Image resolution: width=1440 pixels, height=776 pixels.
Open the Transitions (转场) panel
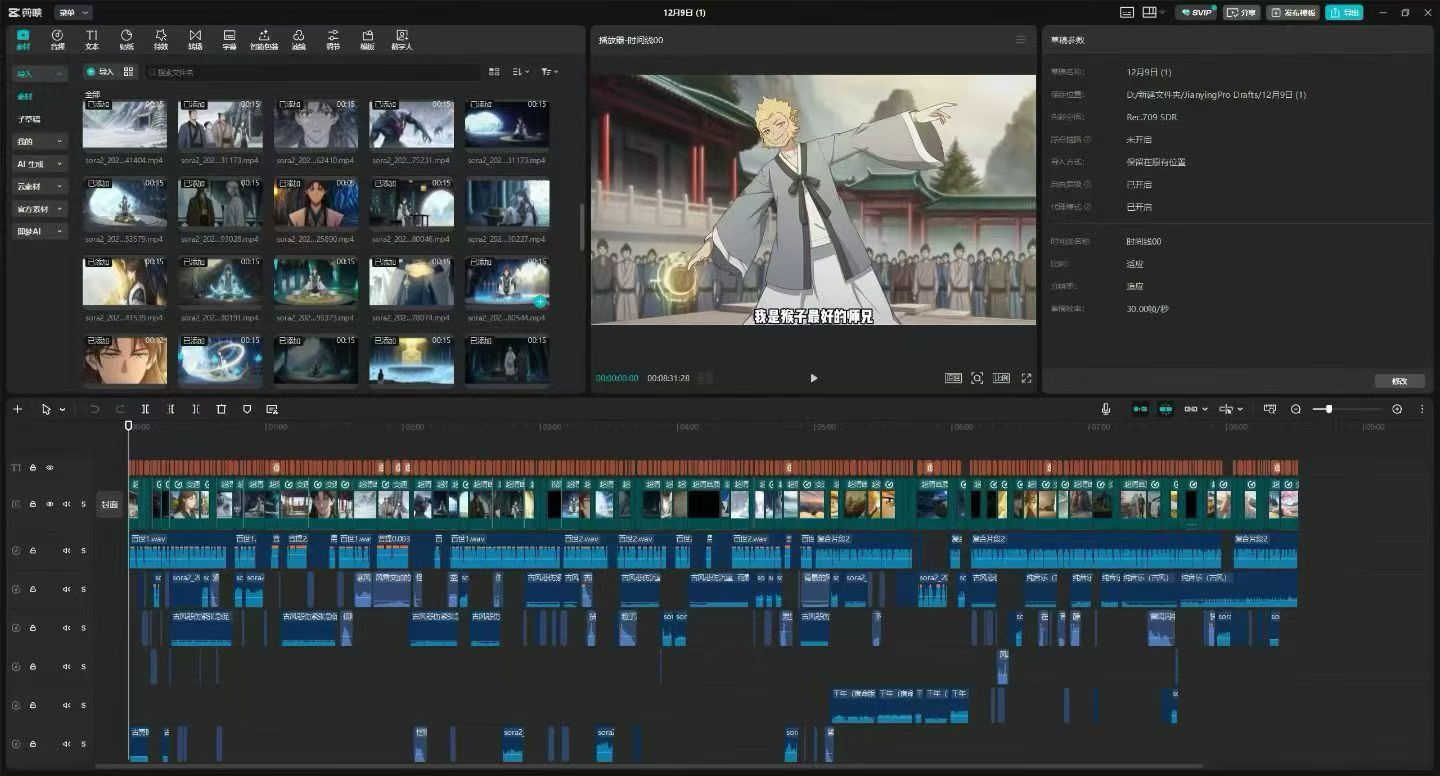195,39
